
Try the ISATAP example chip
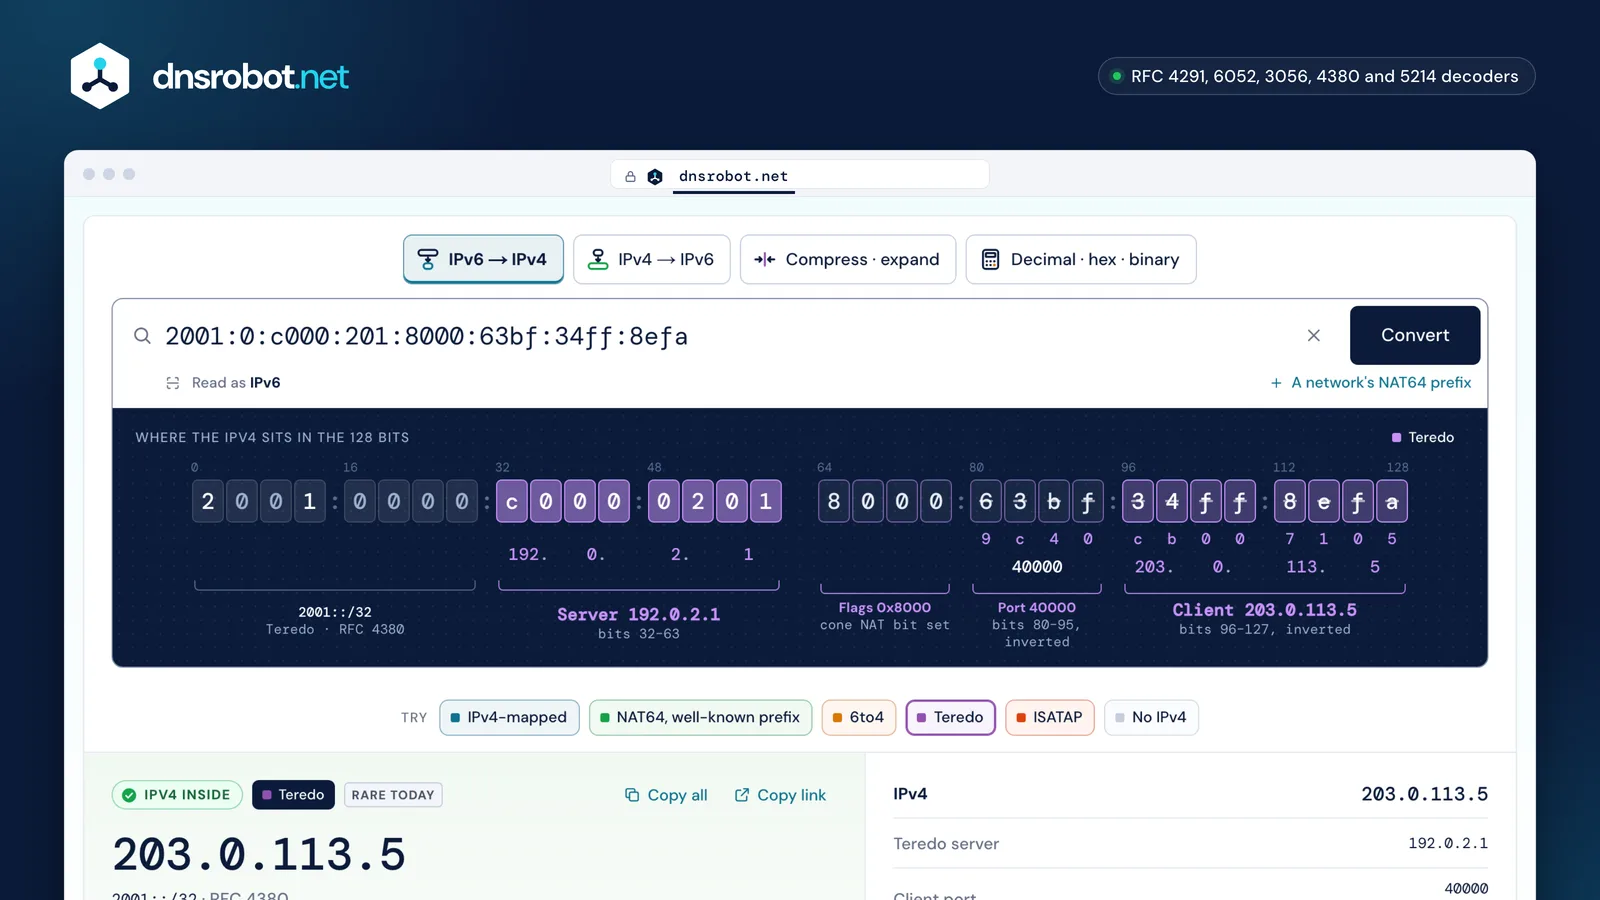(x=1050, y=717)
